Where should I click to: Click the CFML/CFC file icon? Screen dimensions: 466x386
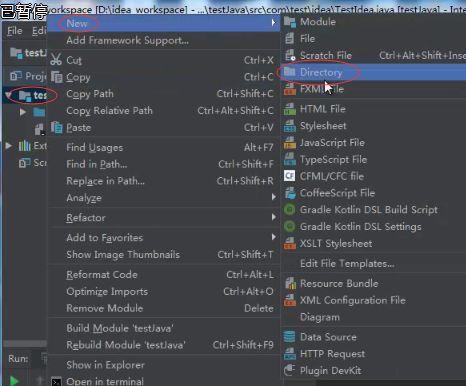(289, 176)
